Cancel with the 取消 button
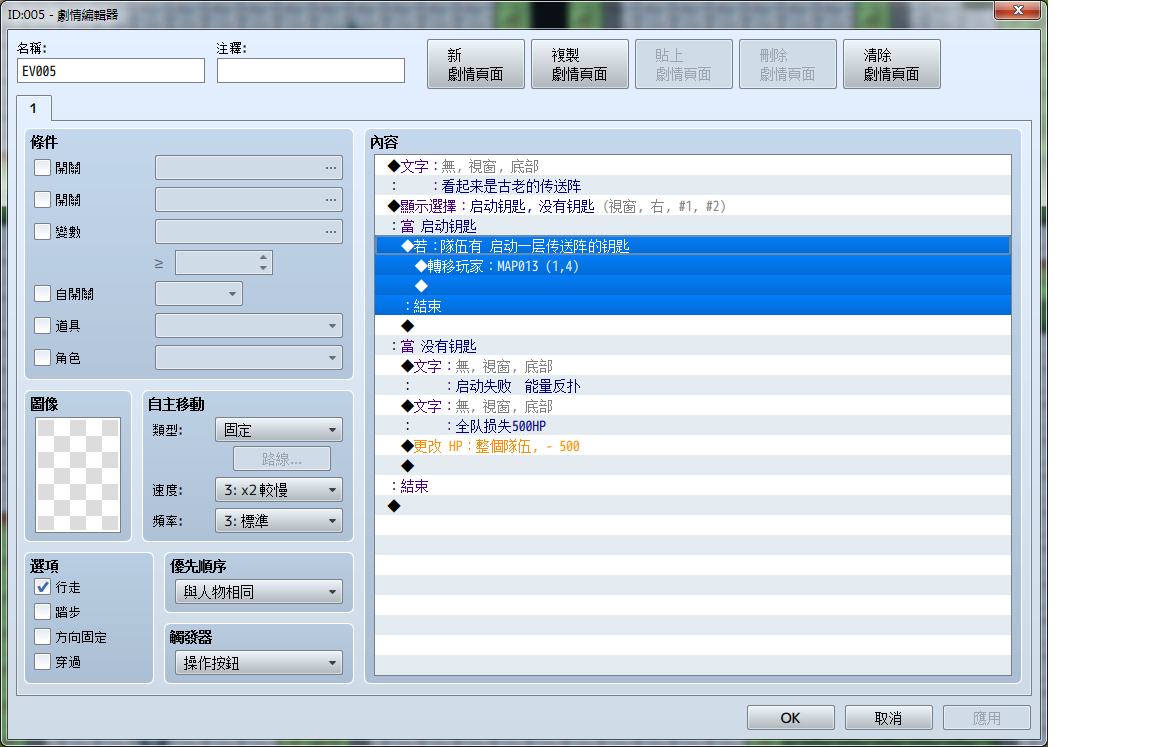Viewport: 1152px width, 747px height. pyautogui.click(x=889, y=718)
